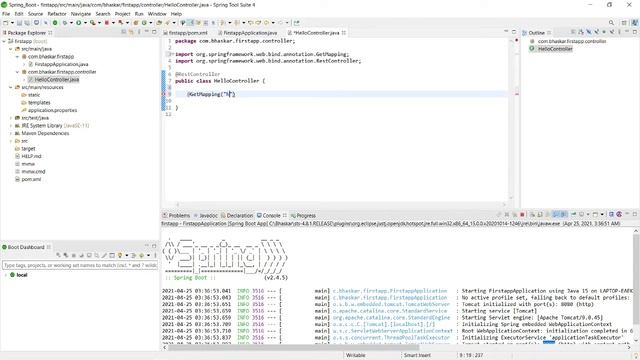The image size is (640, 360).
Task: Expand the JRE System Library node
Action: coord(11,126)
